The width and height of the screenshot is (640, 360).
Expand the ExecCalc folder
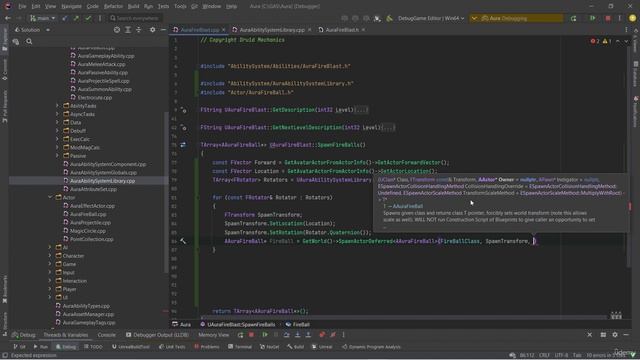tap(57, 139)
